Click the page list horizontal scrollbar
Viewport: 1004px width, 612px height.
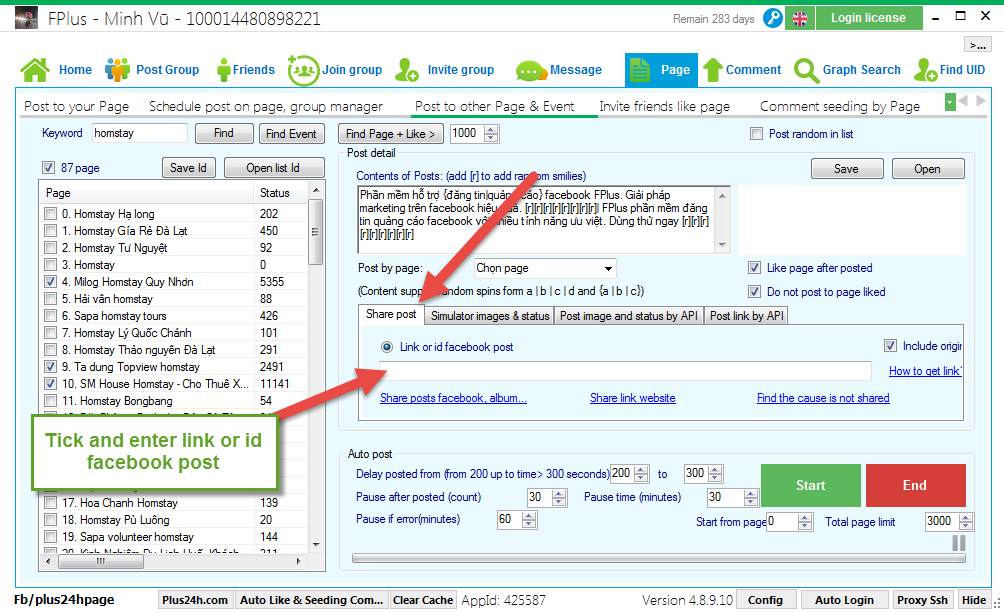pyautogui.click(x=174, y=561)
